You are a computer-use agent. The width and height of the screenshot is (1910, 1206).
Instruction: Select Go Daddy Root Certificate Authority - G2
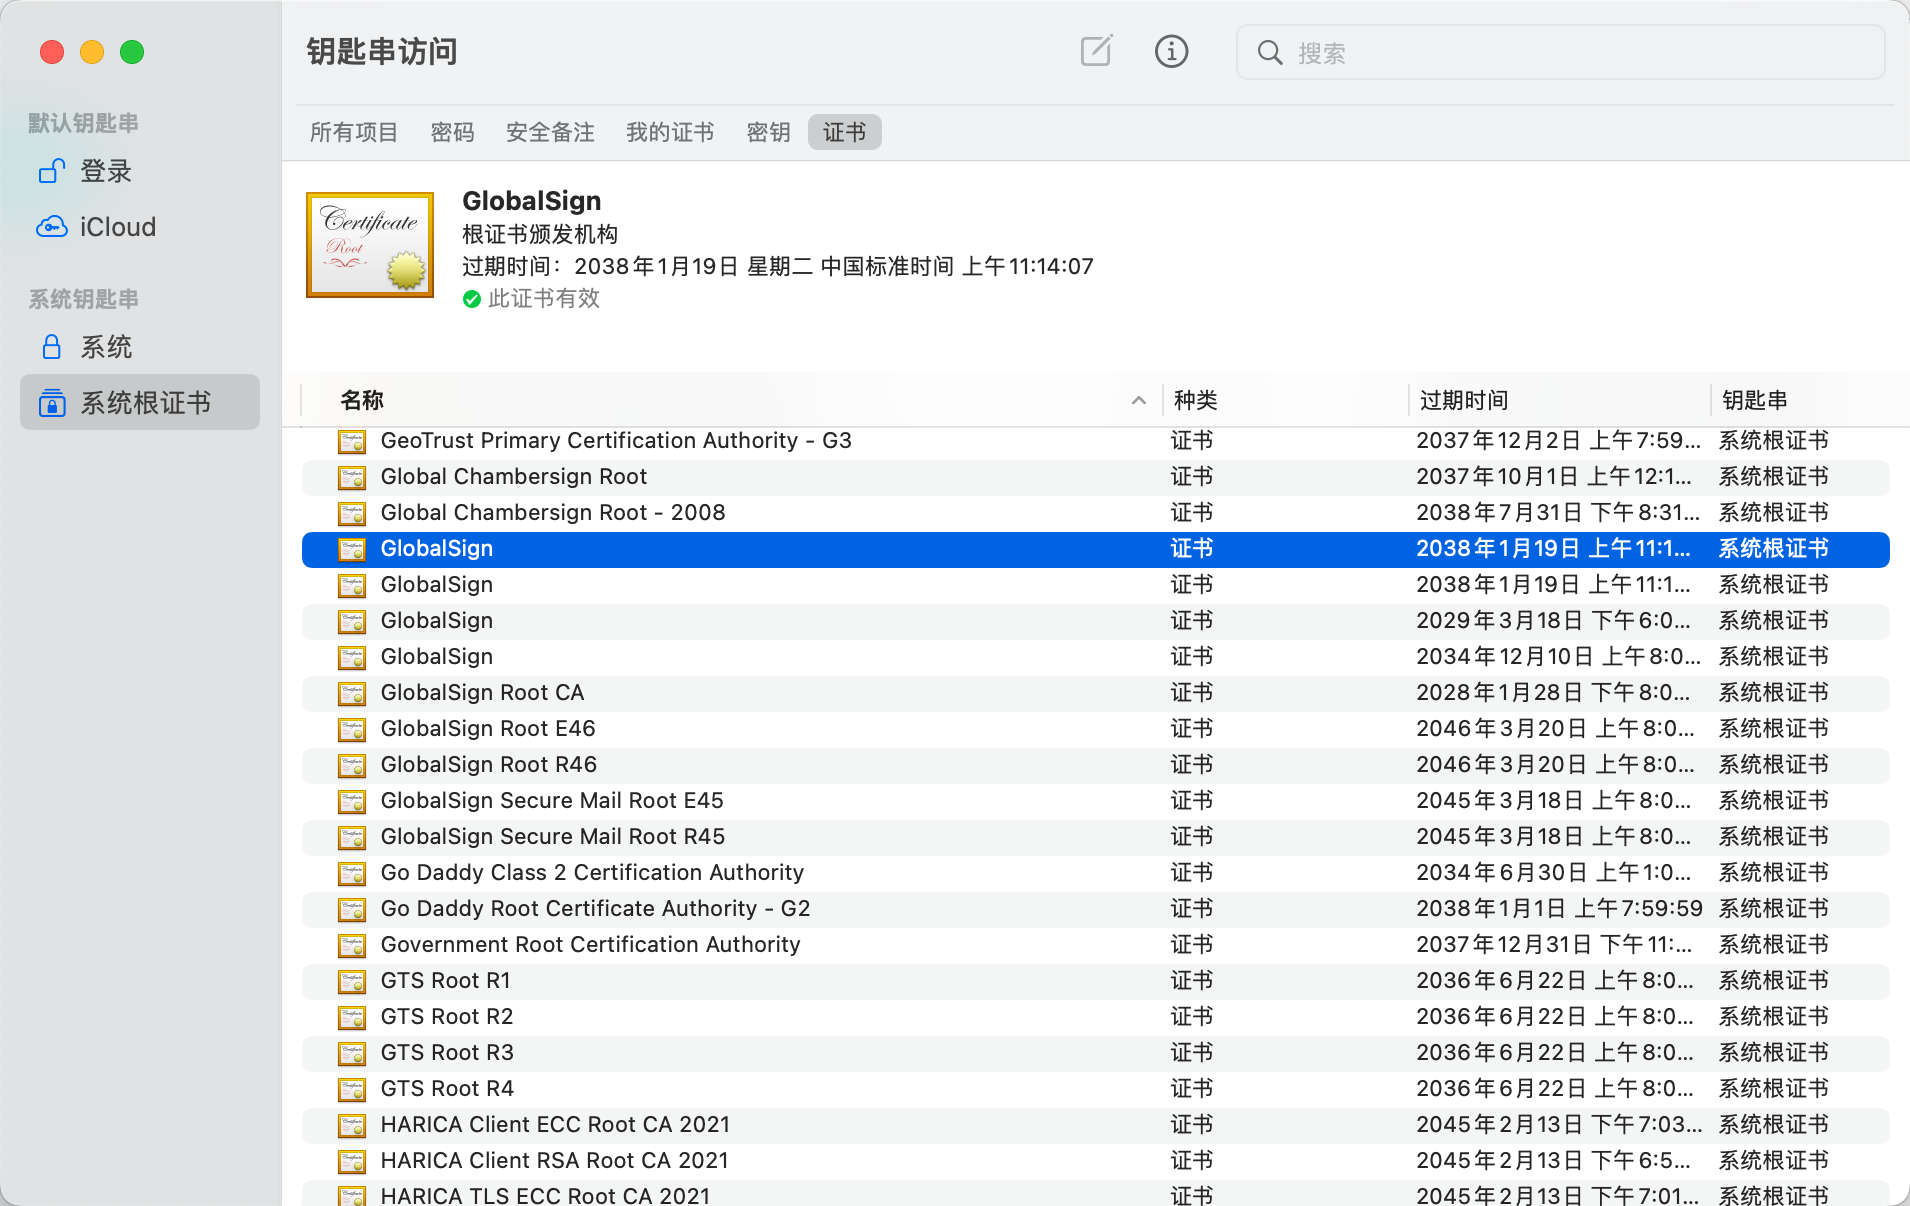595,908
